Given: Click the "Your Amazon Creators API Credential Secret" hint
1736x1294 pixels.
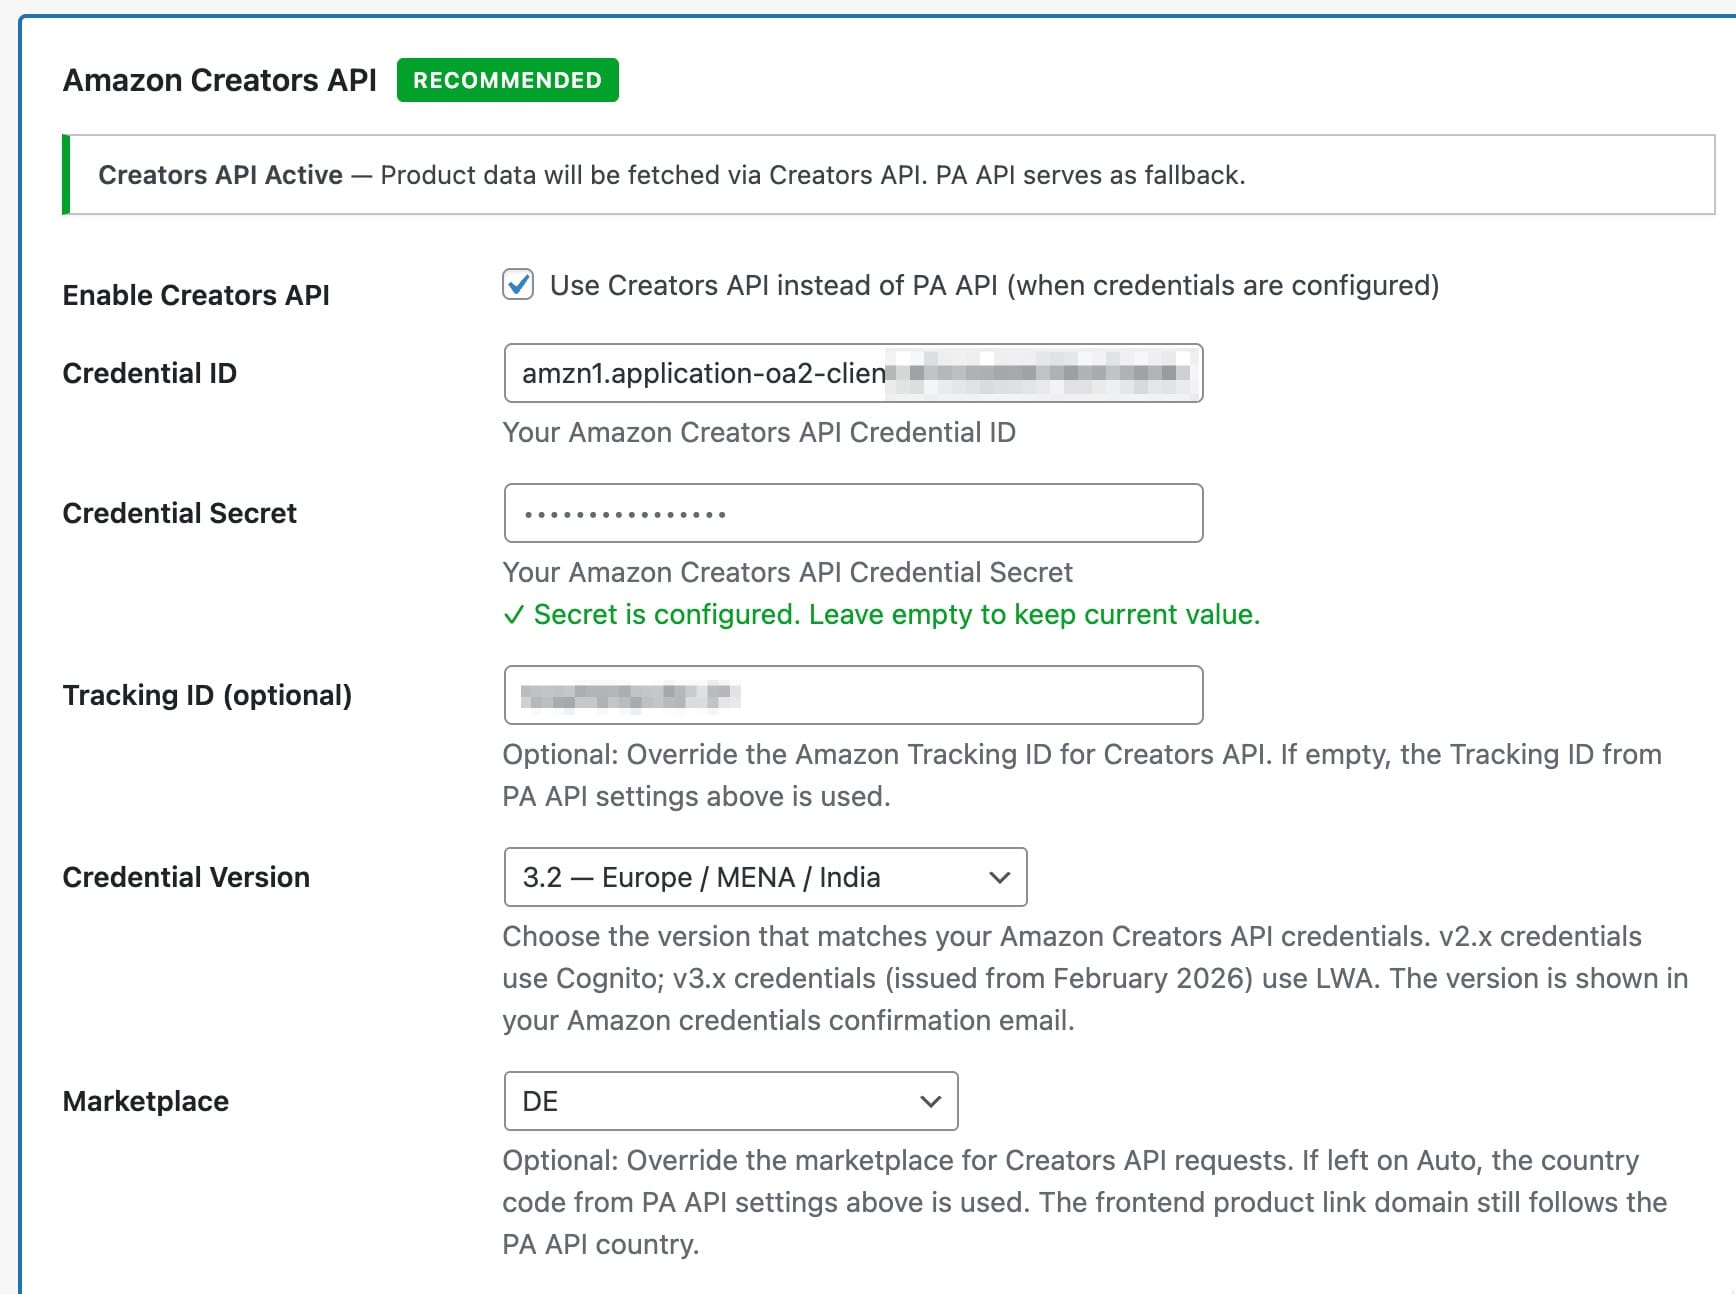Looking at the screenshot, I should tap(787, 572).
